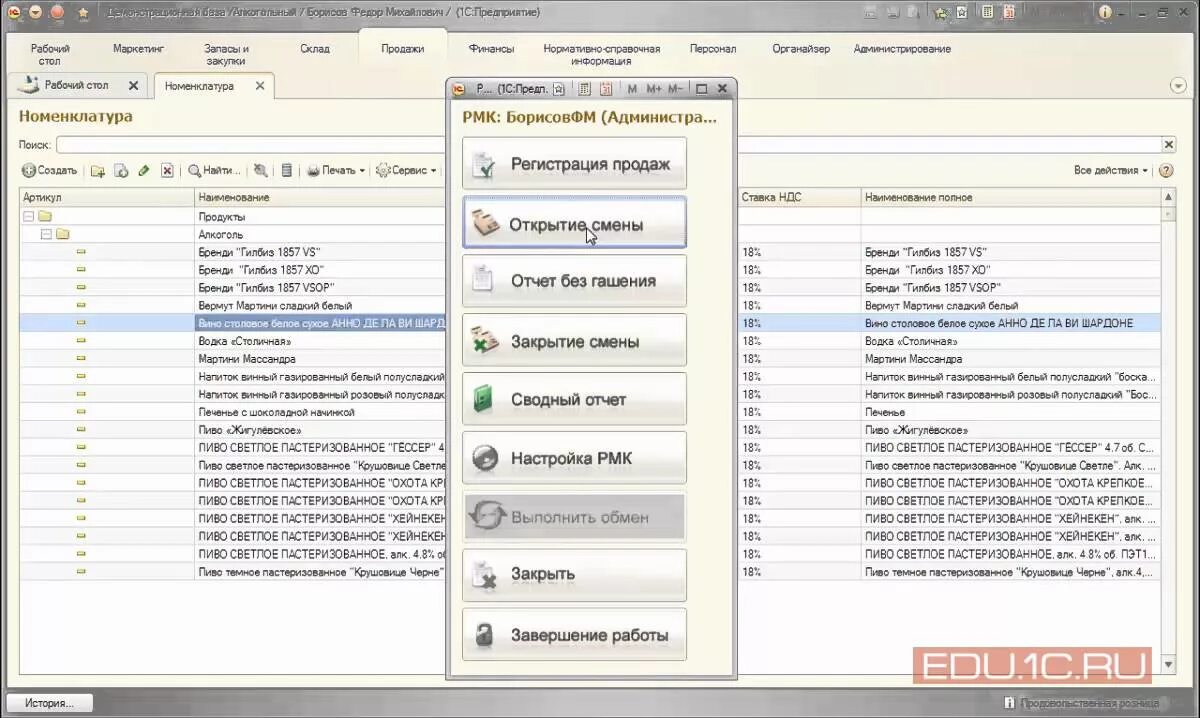Click the list view mode icon in toolbar
Screen dimensions: 1200x718
pyautogui.click(x=287, y=171)
